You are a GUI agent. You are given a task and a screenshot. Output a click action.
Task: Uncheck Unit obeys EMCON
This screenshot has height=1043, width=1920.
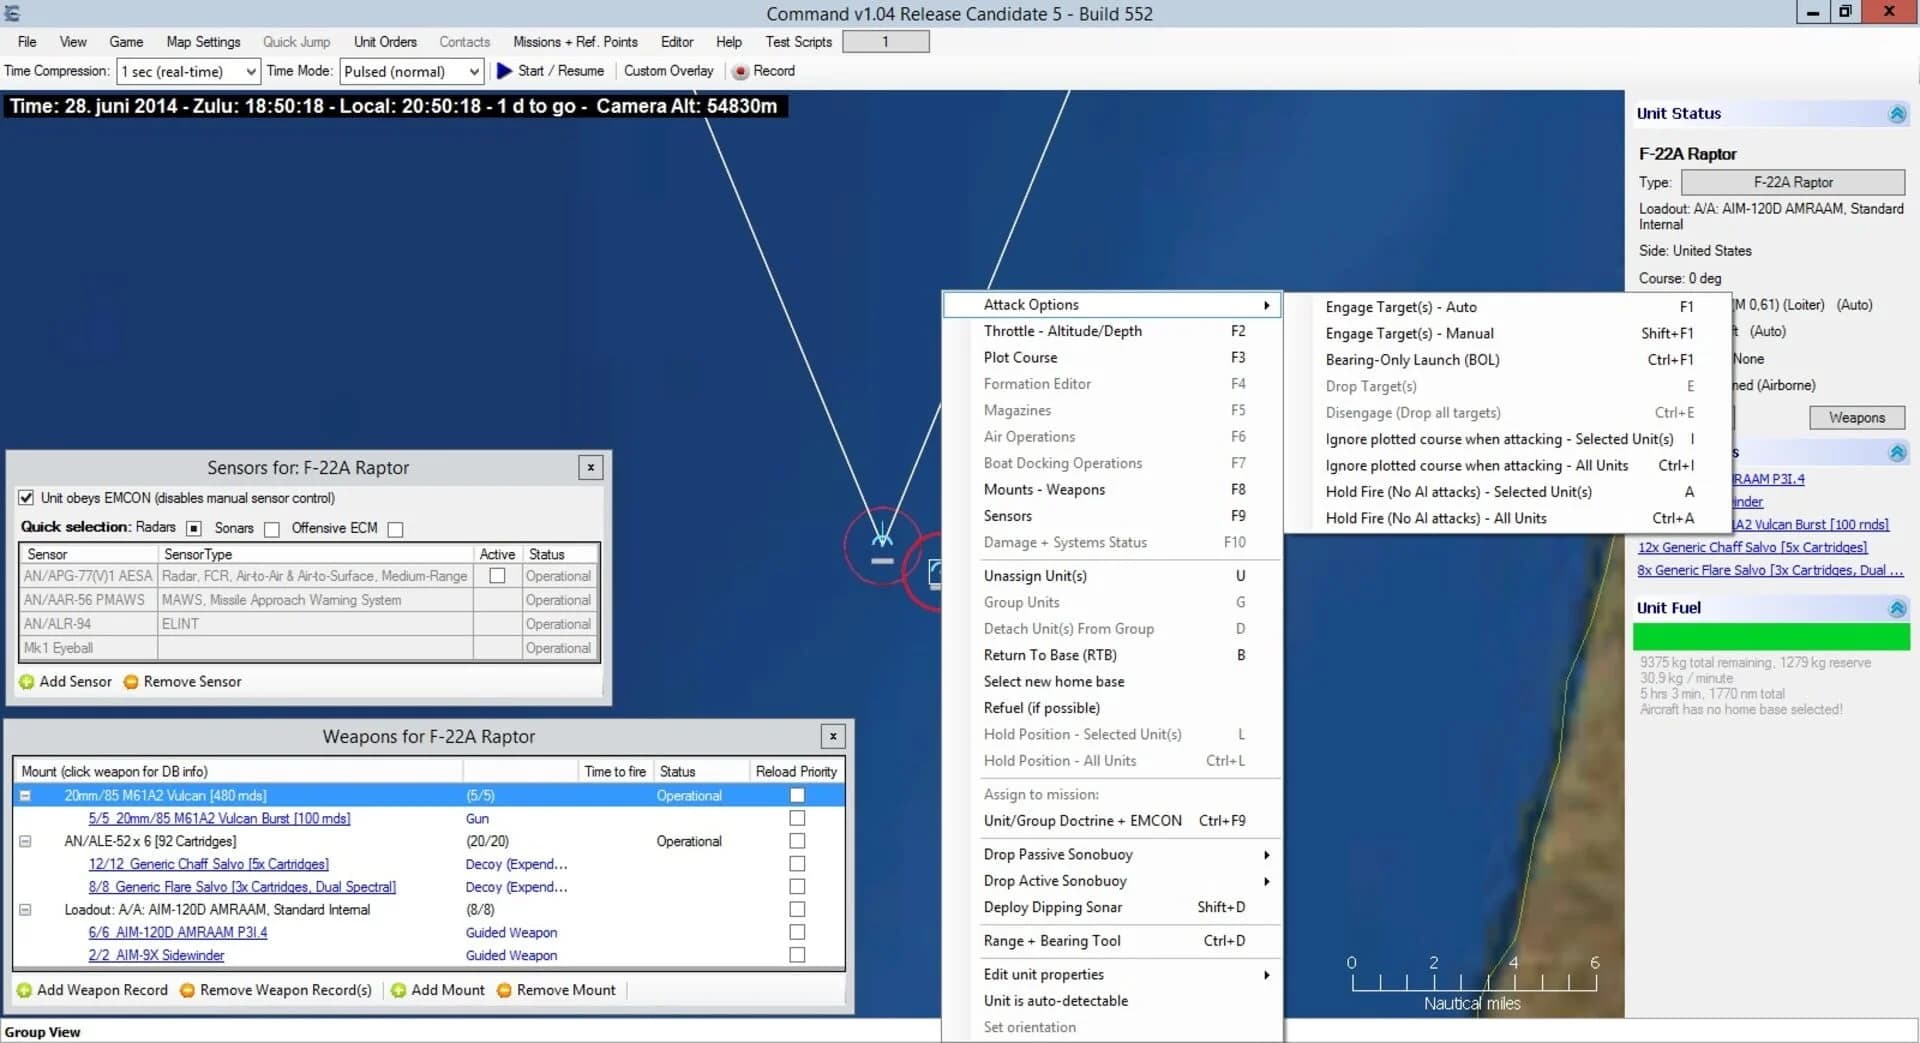pos(26,498)
